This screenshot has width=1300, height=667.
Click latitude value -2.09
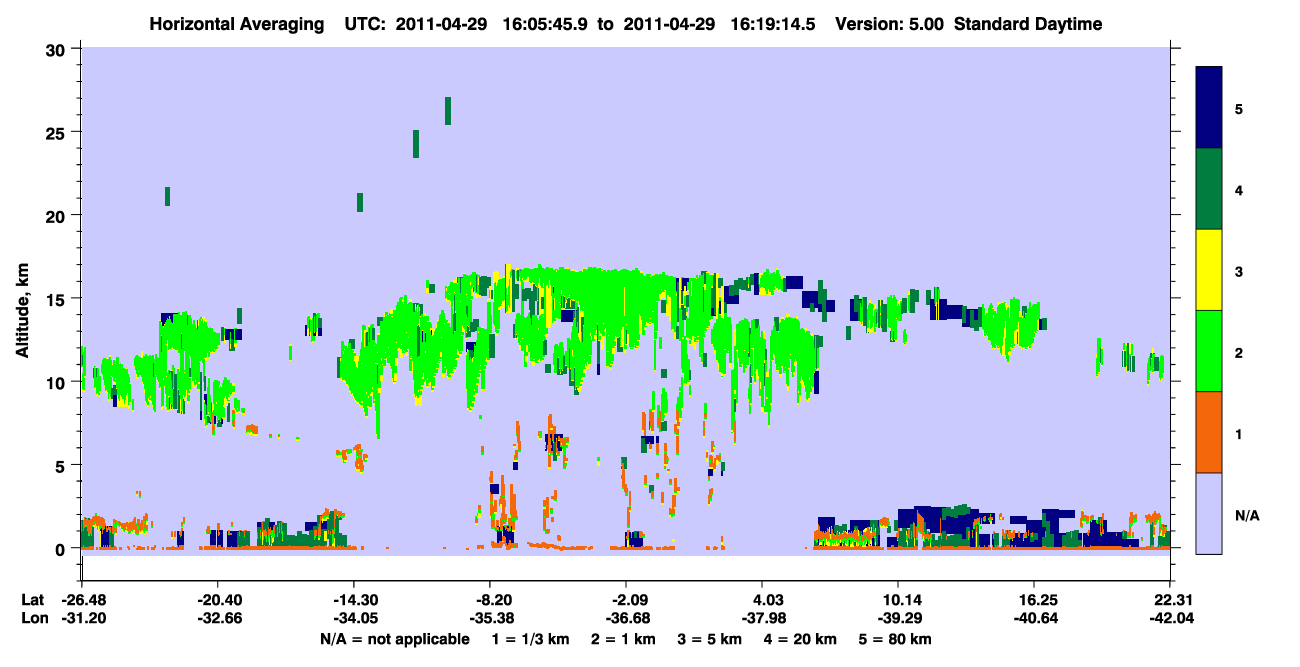[x=625, y=599]
